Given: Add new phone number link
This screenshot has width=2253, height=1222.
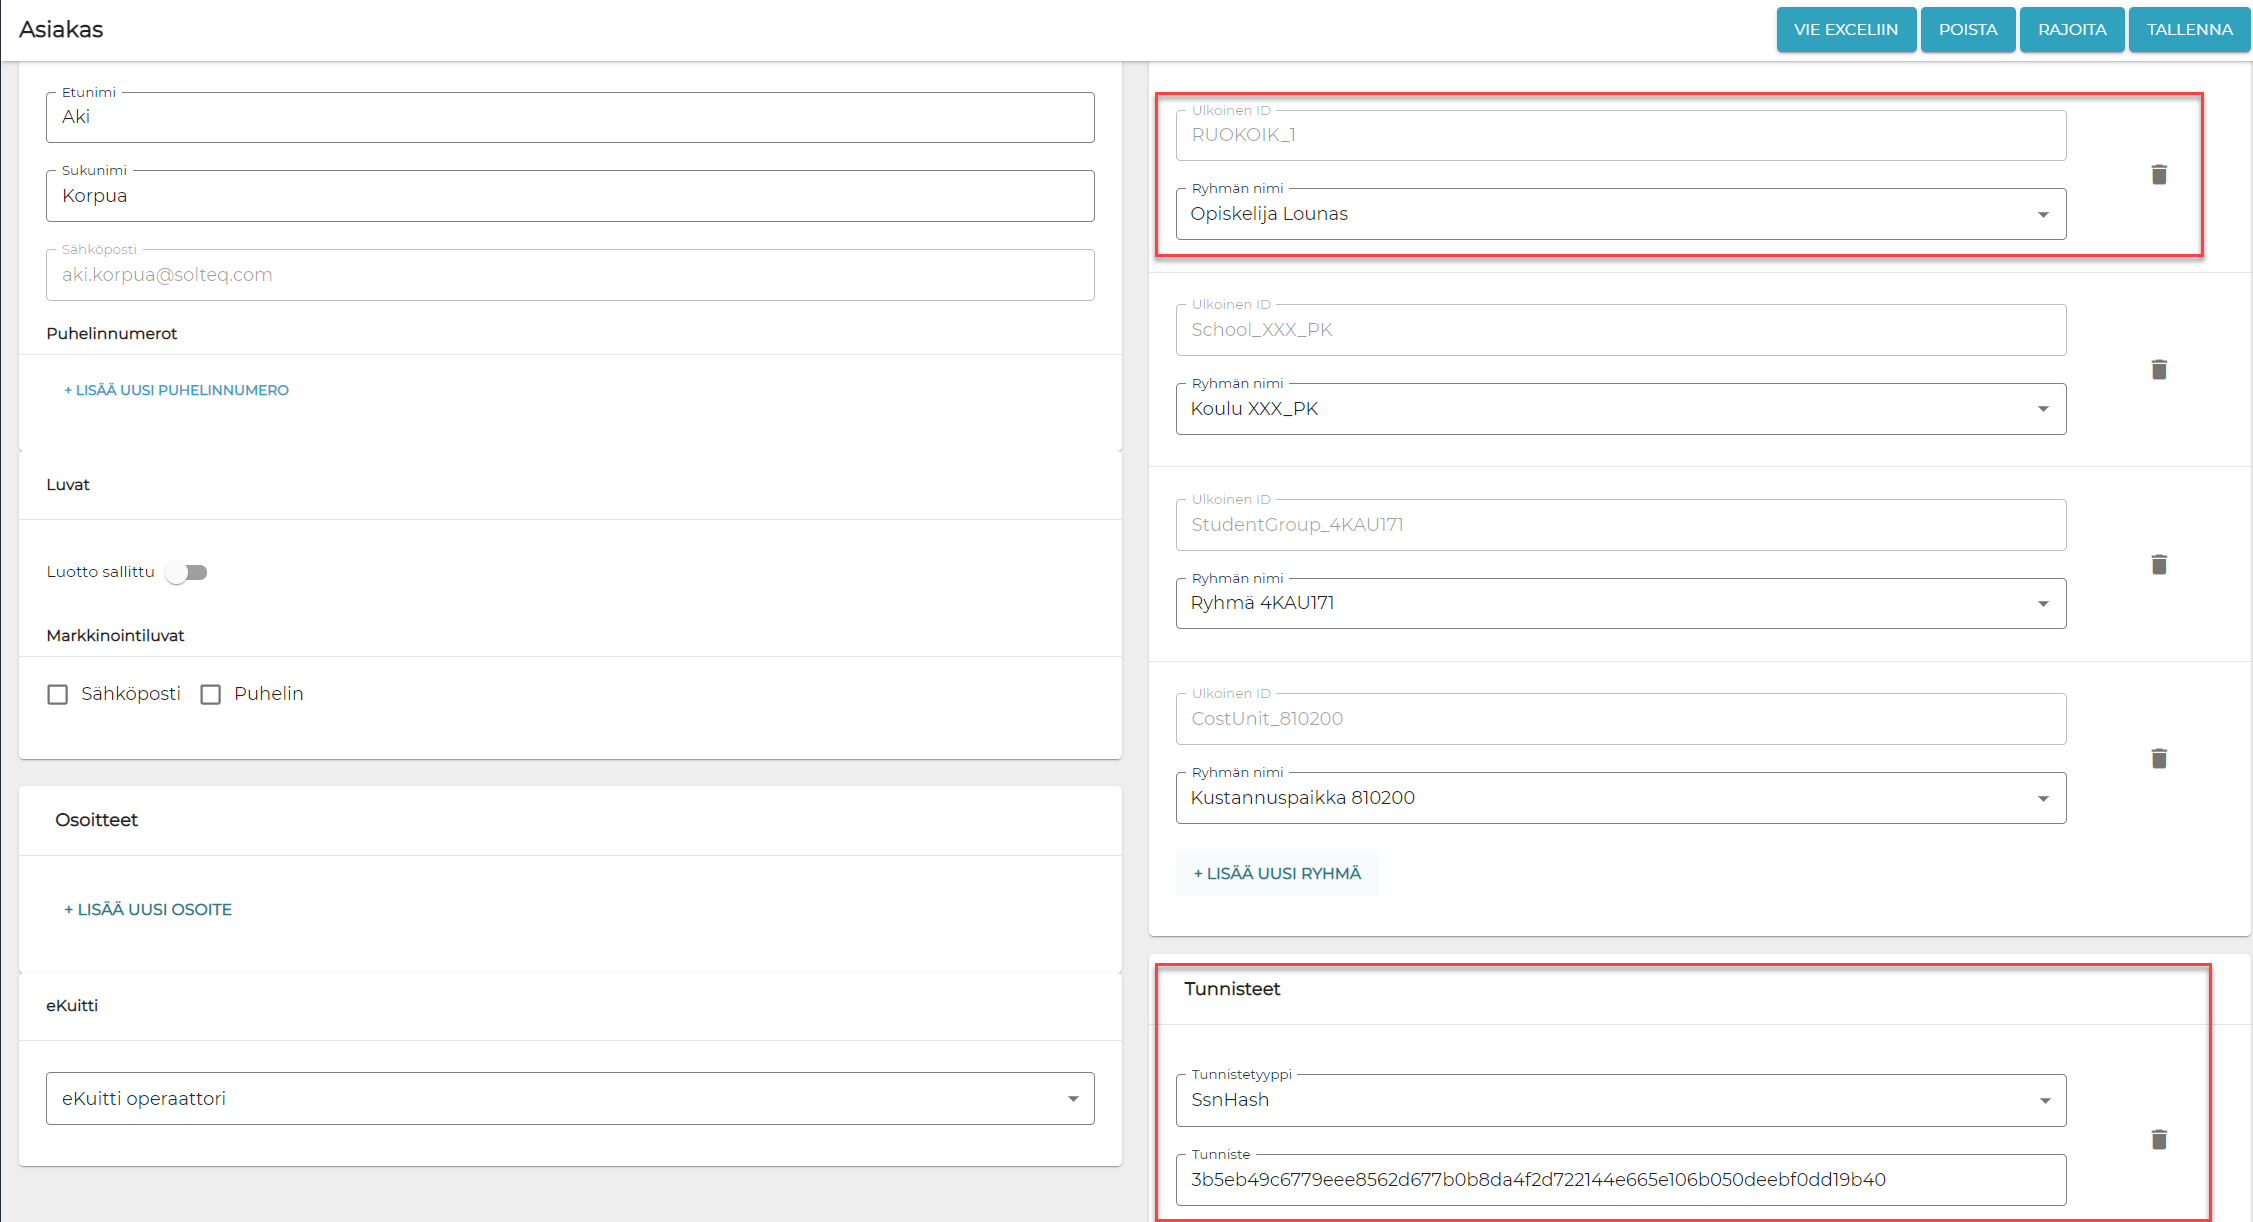Looking at the screenshot, I should 177,390.
